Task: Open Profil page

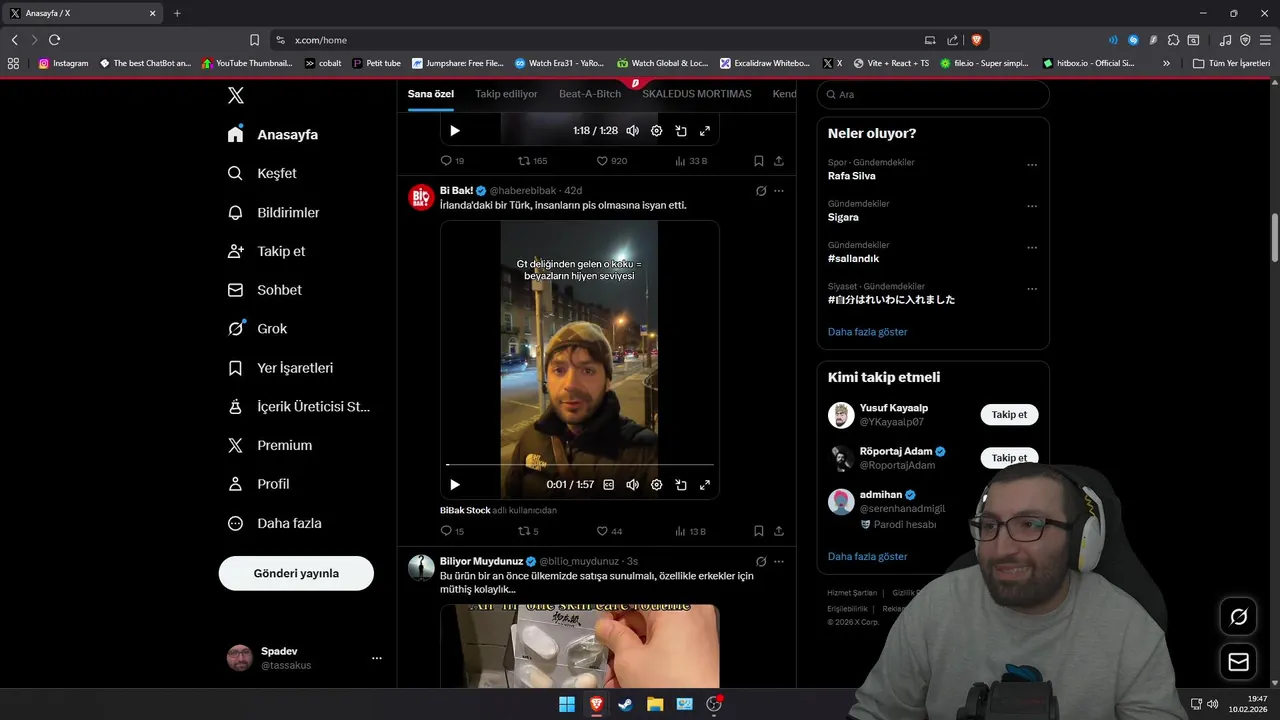Action: tap(259, 484)
